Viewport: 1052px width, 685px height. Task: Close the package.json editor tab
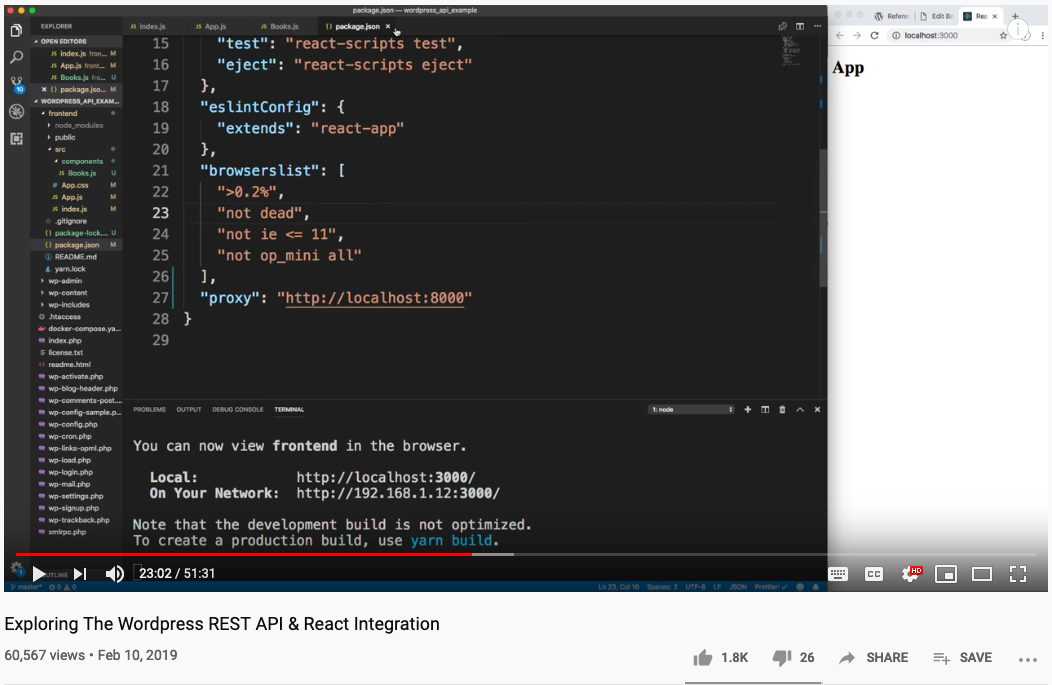[x=388, y=26]
